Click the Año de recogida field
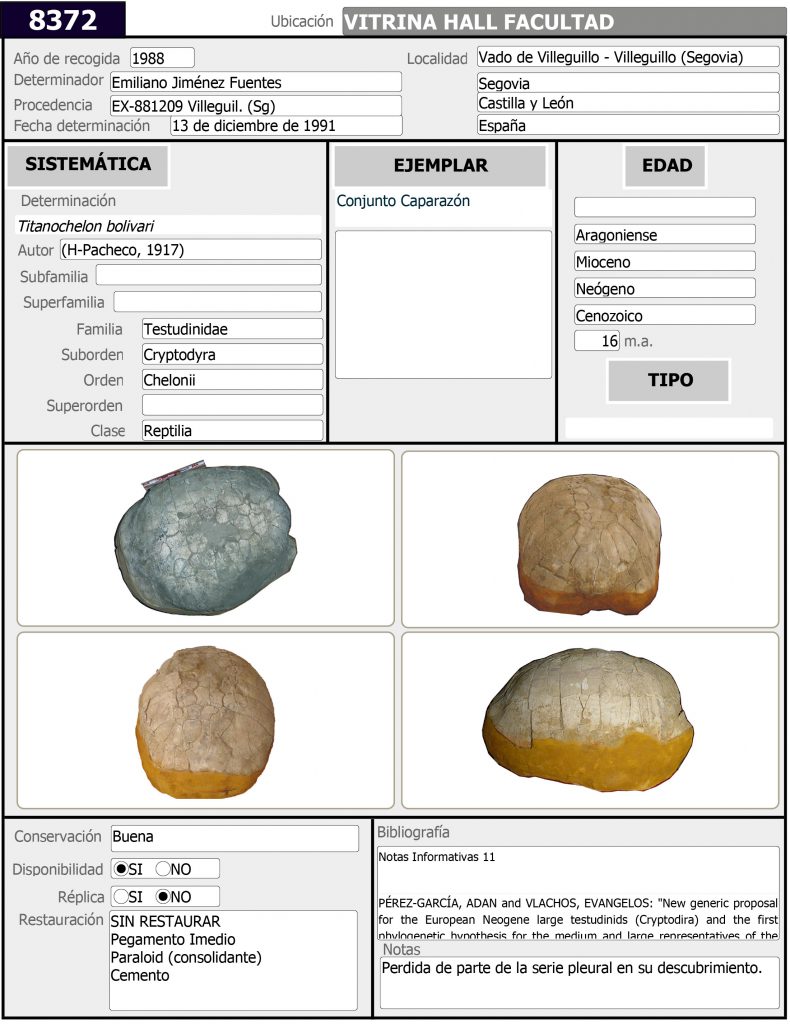The width and height of the screenshot is (790, 1024). click(x=162, y=58)
